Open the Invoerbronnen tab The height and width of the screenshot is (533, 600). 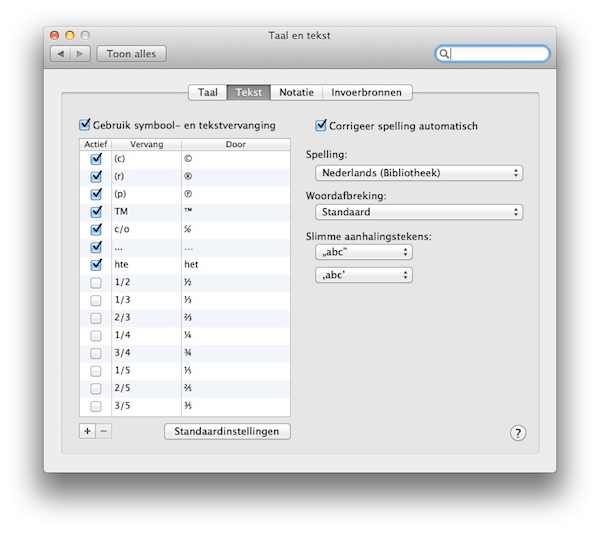click(x=367, y=92)
